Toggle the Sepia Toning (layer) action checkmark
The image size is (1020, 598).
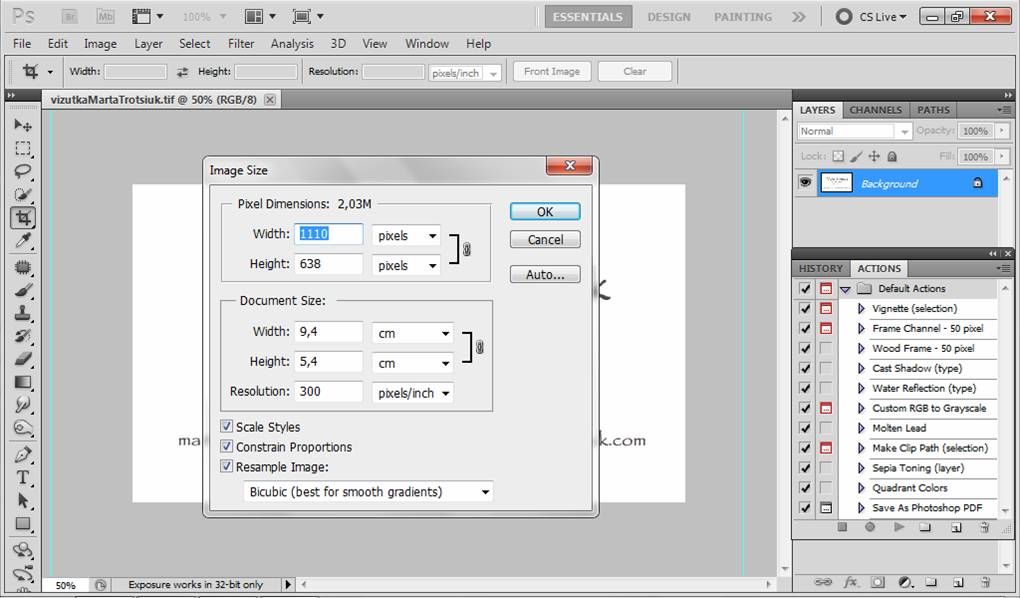click(x=805, y=468)
